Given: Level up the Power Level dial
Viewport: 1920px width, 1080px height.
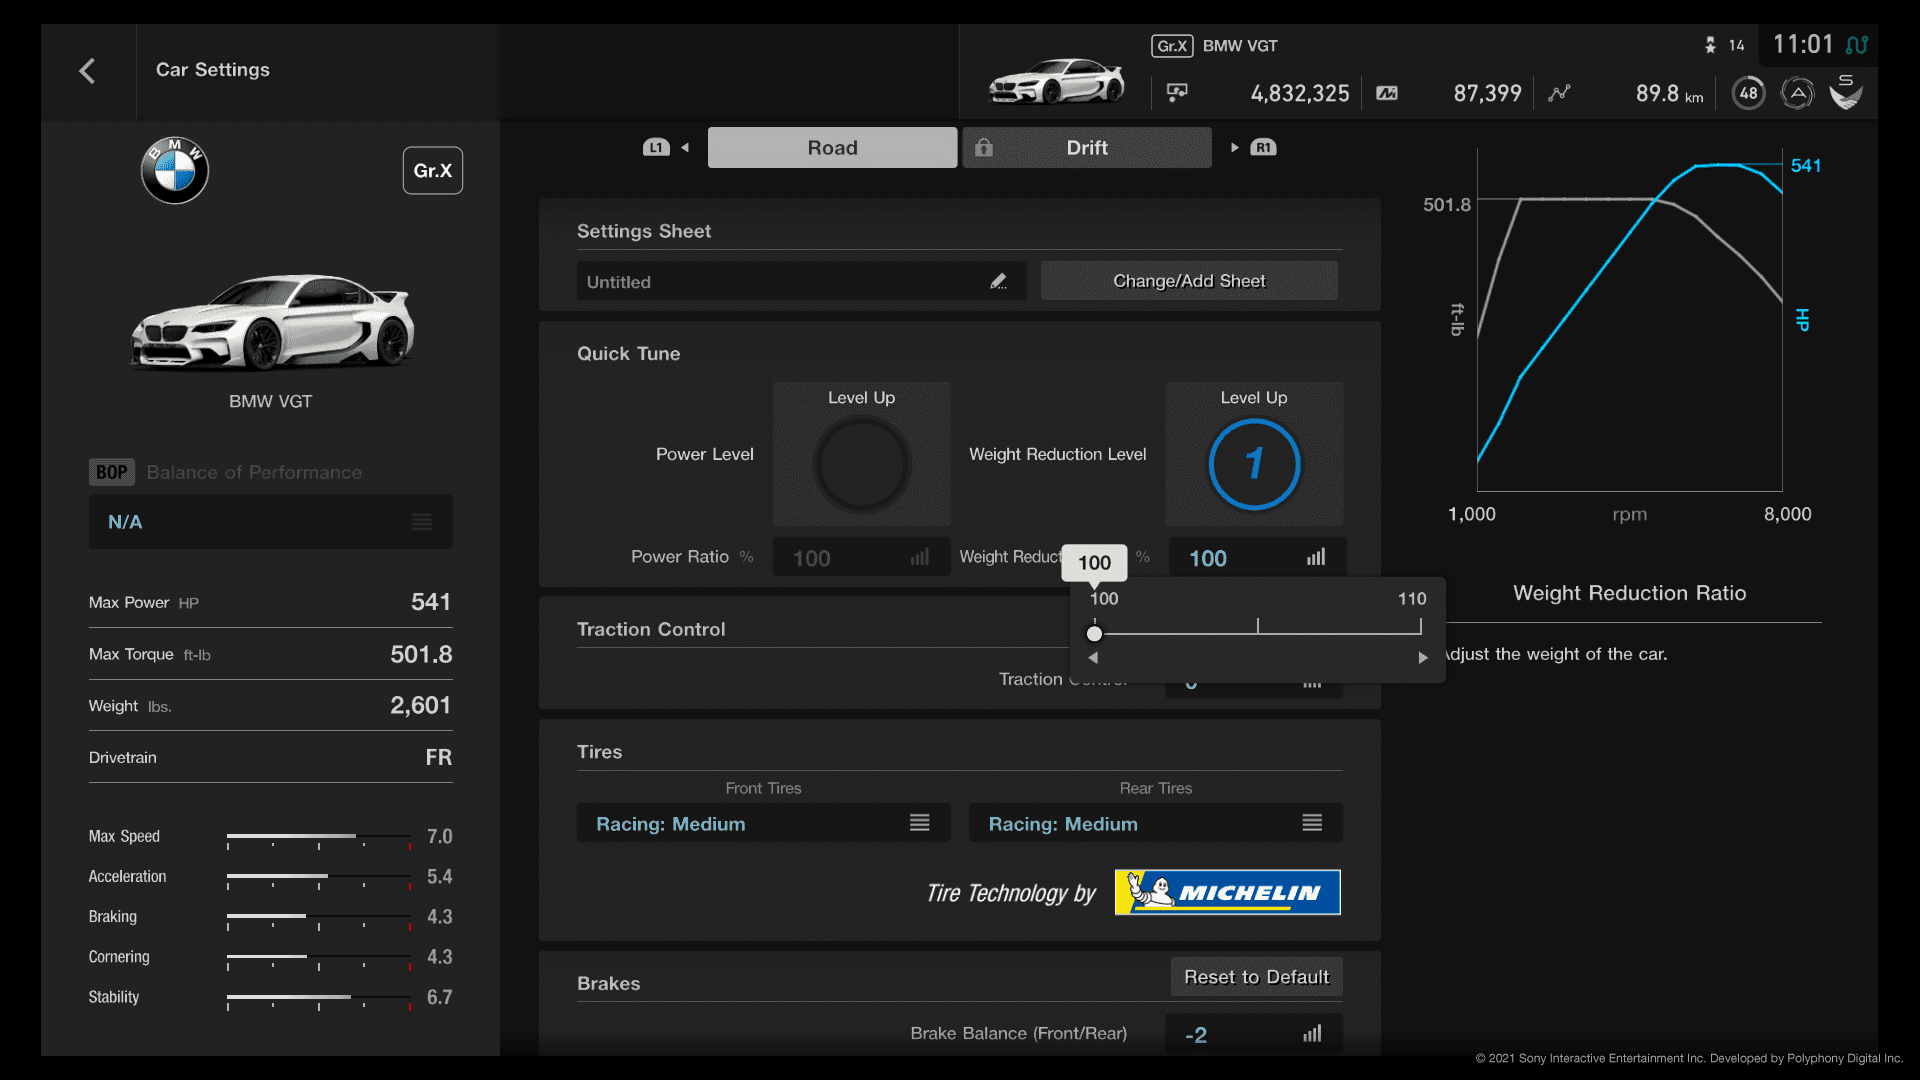Looking at the screenshot, I should [861, 454].
